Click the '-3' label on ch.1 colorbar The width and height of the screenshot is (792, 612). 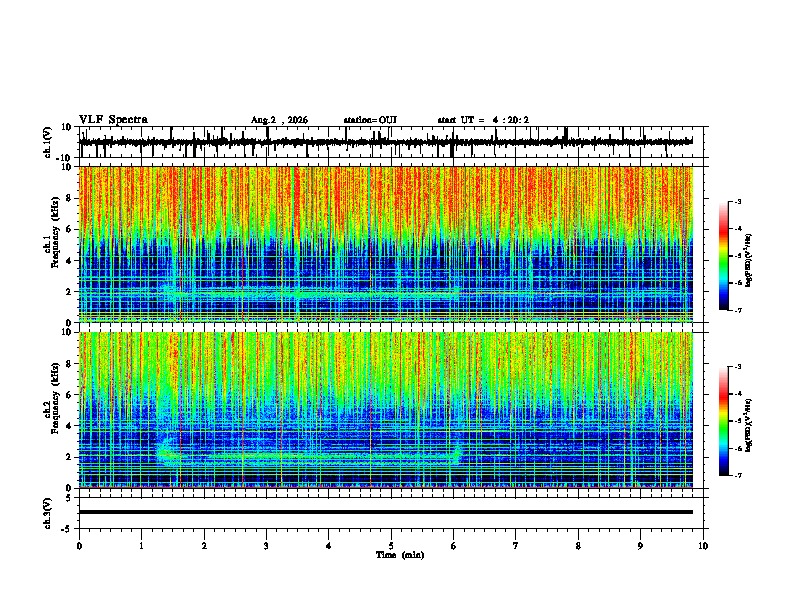click(737, 201)
